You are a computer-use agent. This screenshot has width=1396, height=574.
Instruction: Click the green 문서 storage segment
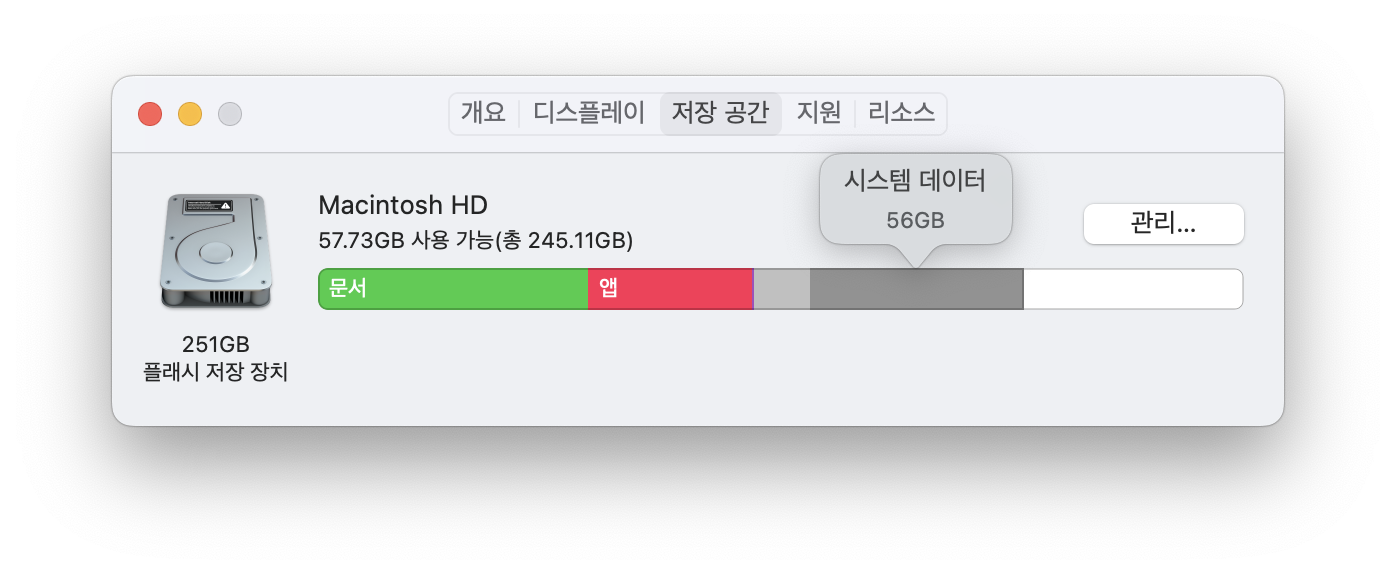453,289
